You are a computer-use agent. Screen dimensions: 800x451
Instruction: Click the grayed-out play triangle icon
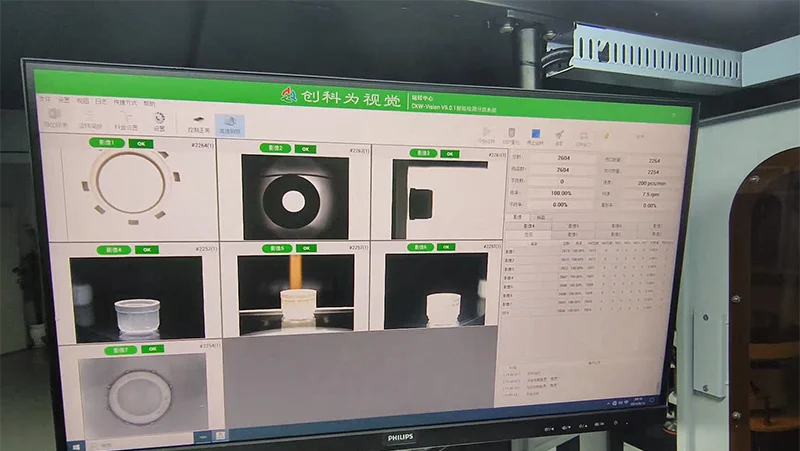[486, 134]
